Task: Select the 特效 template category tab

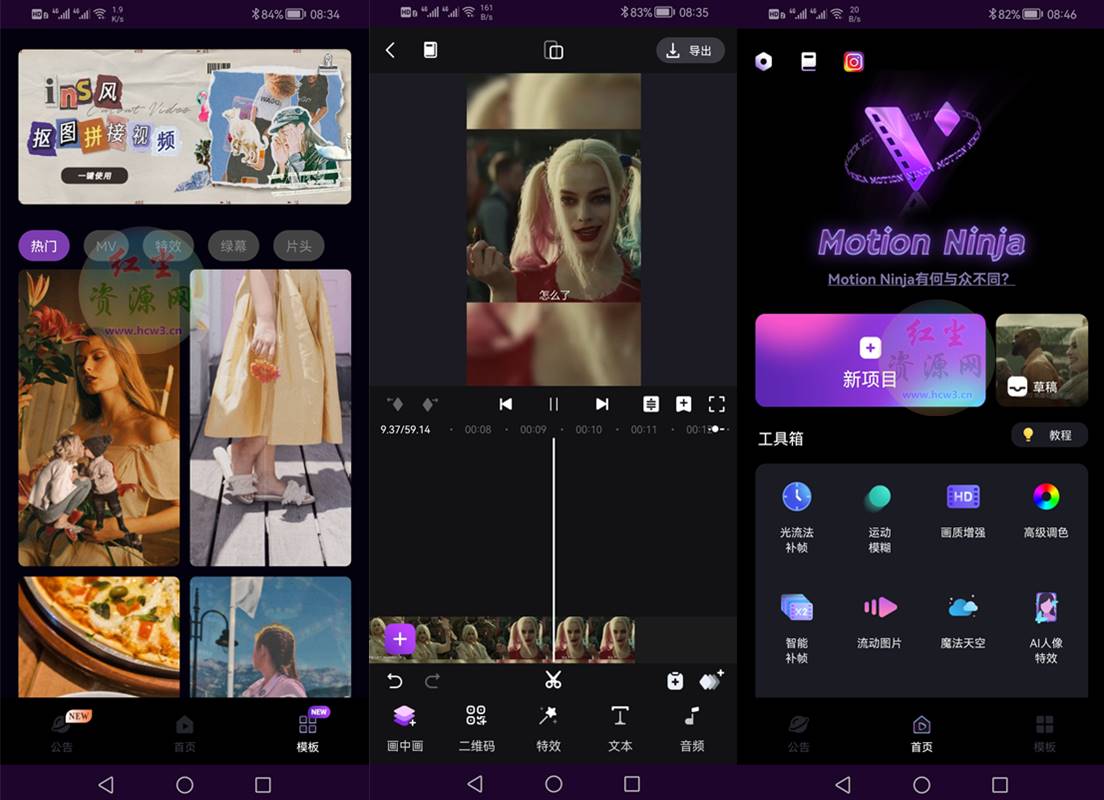Action: click(168, 246)
